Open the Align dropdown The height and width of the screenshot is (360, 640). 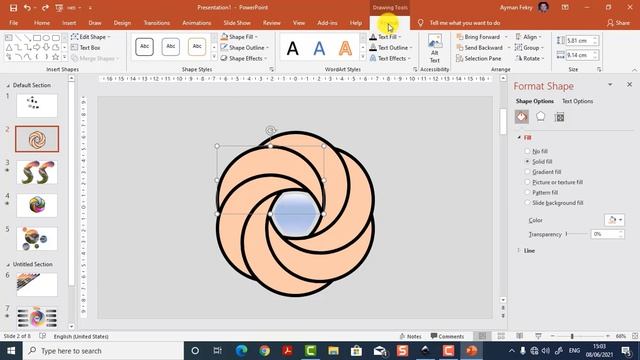click(529, 37)
